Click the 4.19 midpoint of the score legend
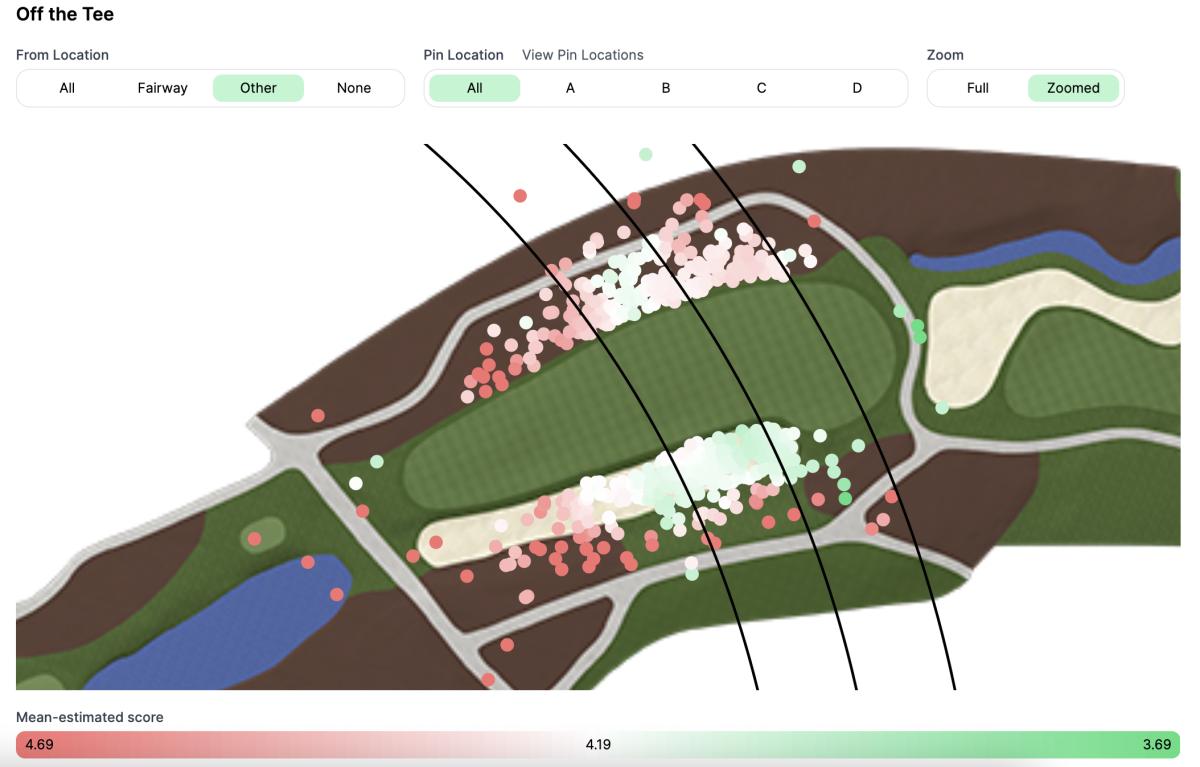Image resolution: width=1200 pixels, height=767 pixels. point(598,745)
